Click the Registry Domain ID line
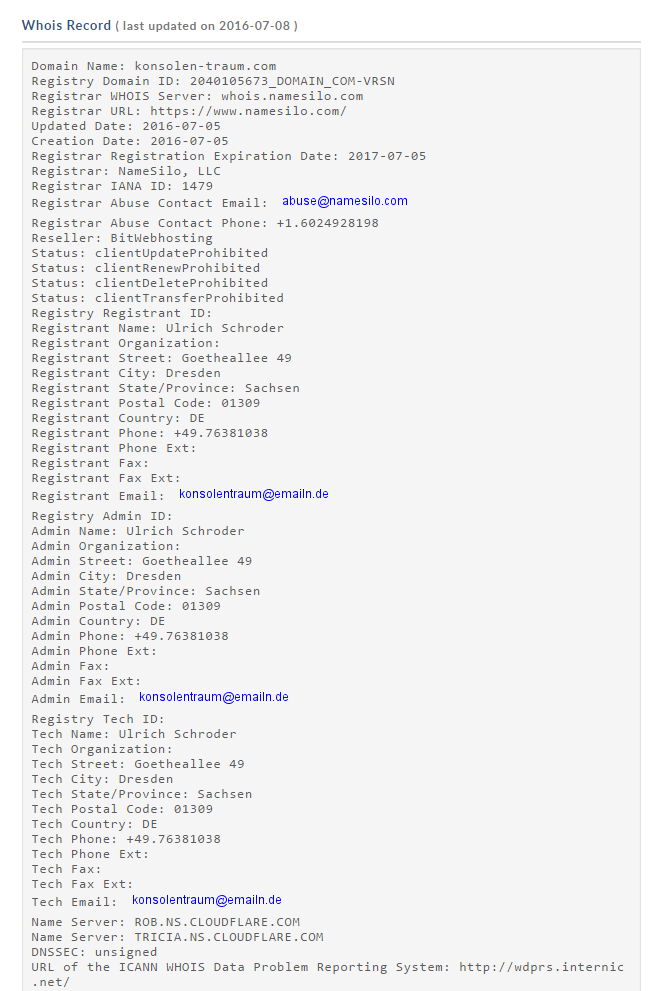Screen dimensions: 666x991 pyautogui.click(x=213, y=81)
